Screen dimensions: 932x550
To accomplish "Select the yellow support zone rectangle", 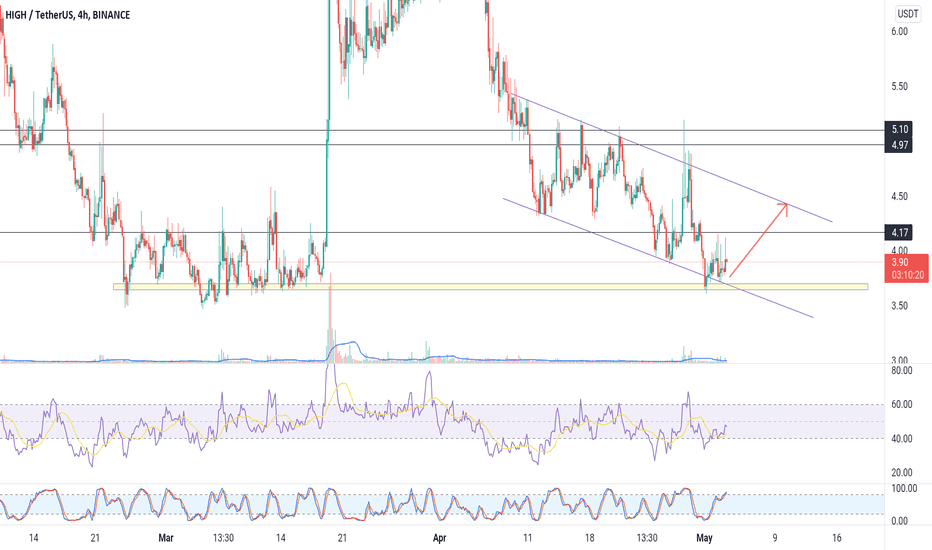I will coord(490,287).
